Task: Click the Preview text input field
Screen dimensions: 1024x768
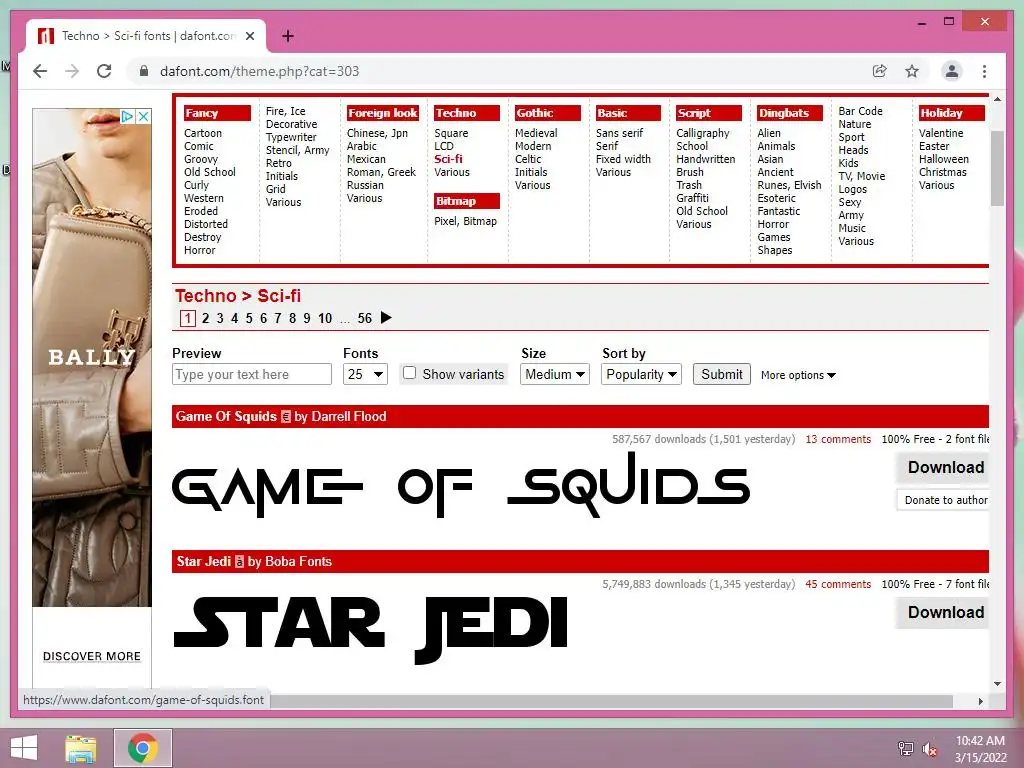Action: (251, 374)
